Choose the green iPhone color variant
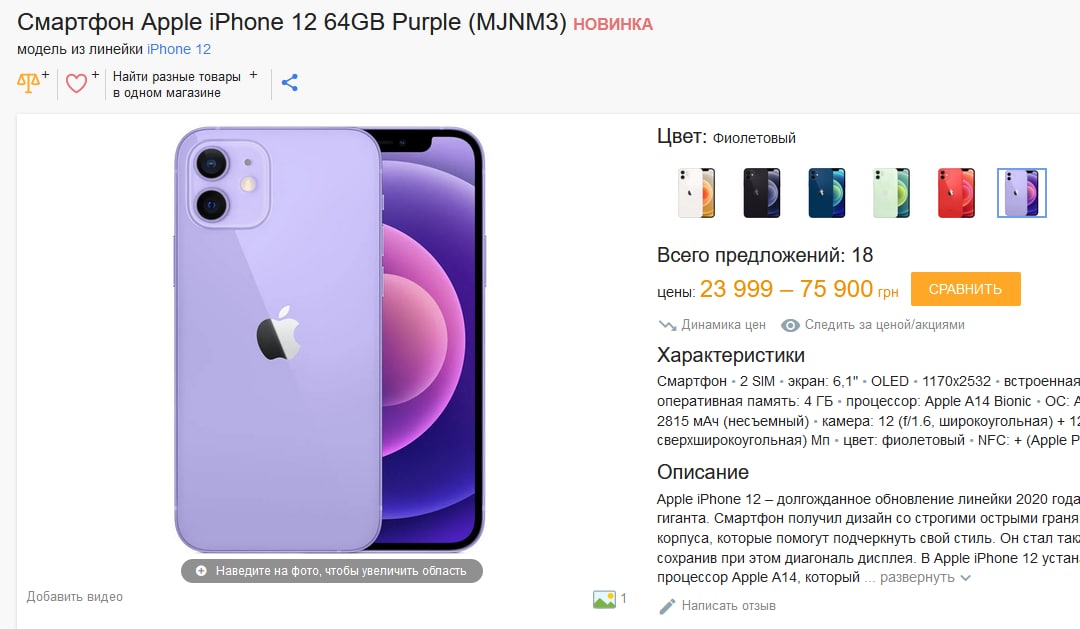This screenshot has width=1080, height=629. coord(891,193)
